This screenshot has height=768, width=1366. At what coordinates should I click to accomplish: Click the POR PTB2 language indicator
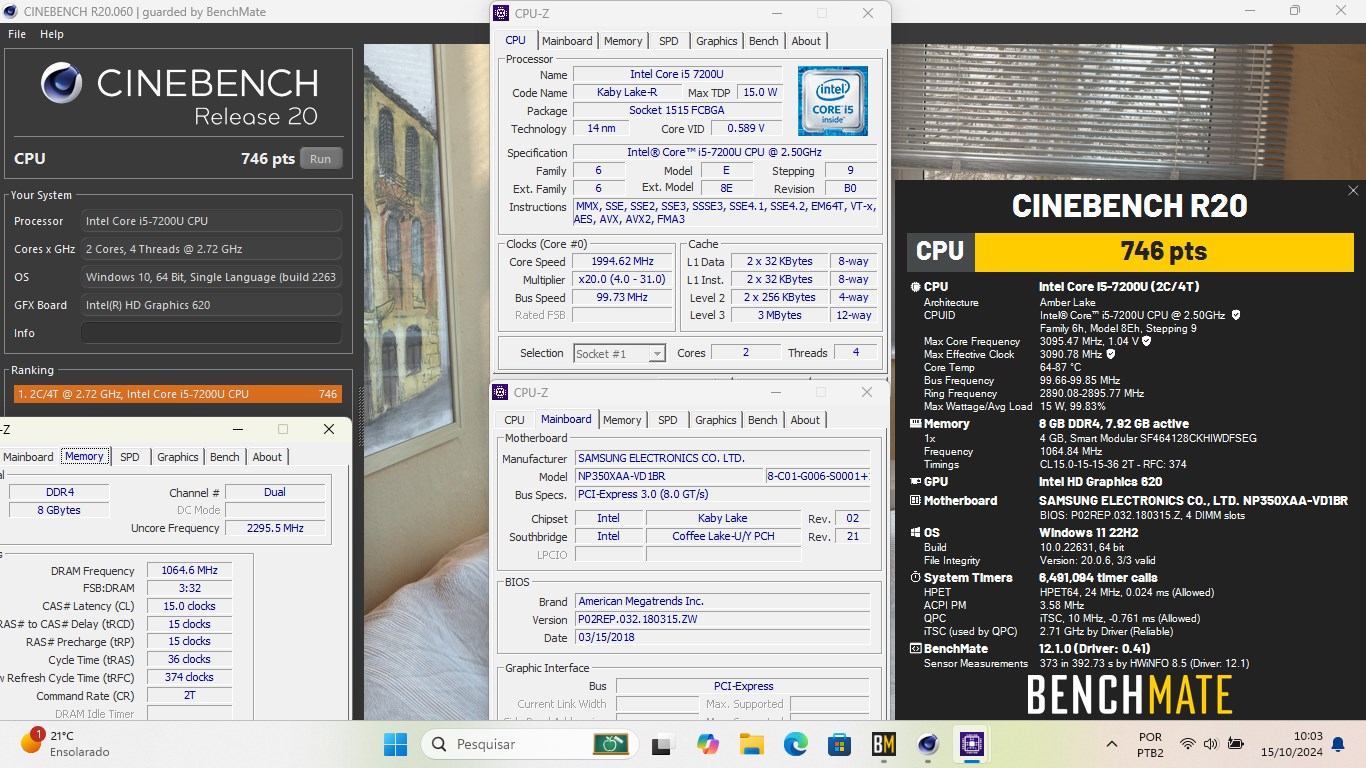(x=1150, y=744)
